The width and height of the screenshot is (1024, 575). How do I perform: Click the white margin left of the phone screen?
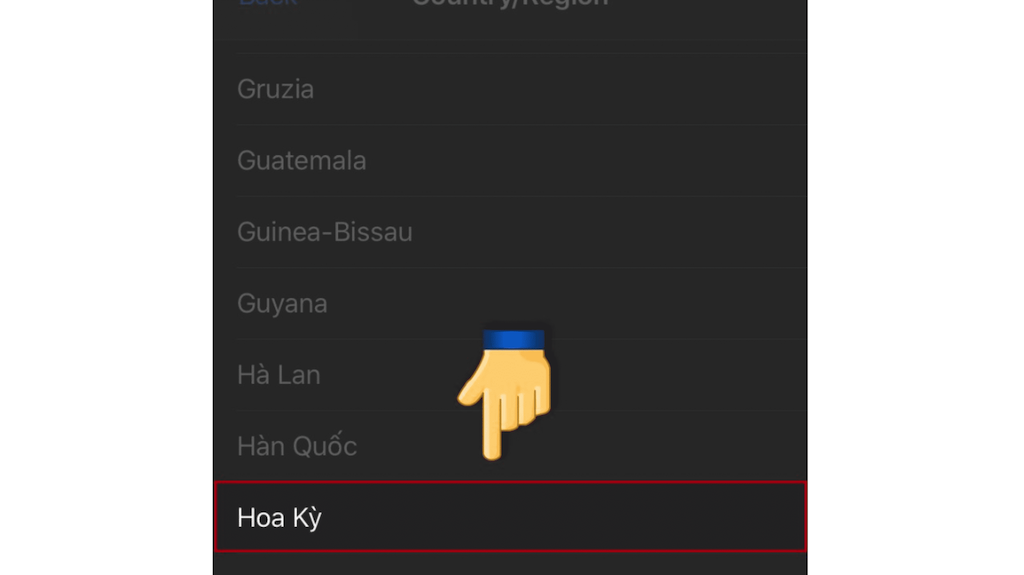pyautogui.click(x=106, y=288)
